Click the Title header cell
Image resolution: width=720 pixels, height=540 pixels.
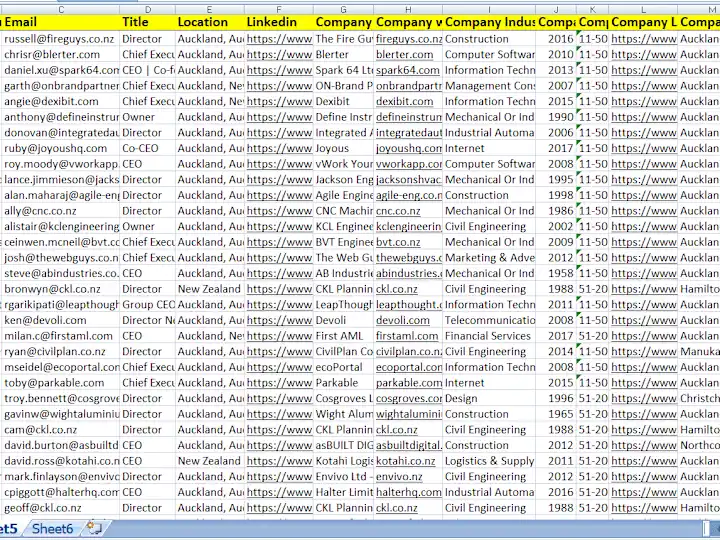(x=147, y=22)
